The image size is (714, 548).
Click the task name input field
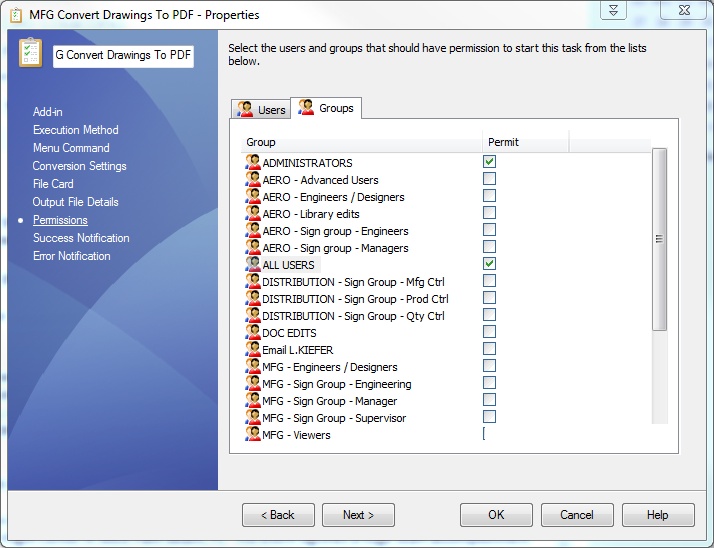pos(123,56)
